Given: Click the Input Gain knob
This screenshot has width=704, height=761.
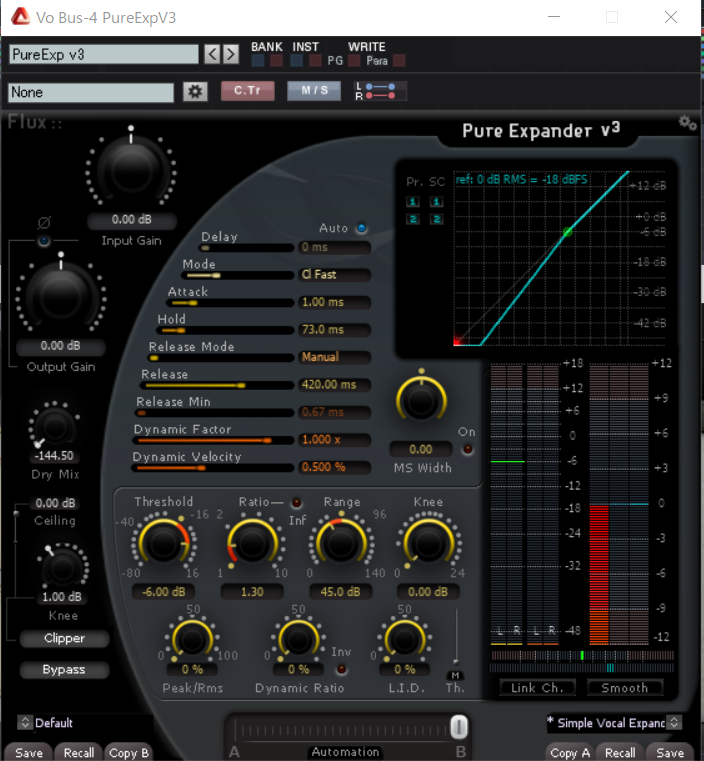Looking at the screenshot, I should [x=131, y=170].
